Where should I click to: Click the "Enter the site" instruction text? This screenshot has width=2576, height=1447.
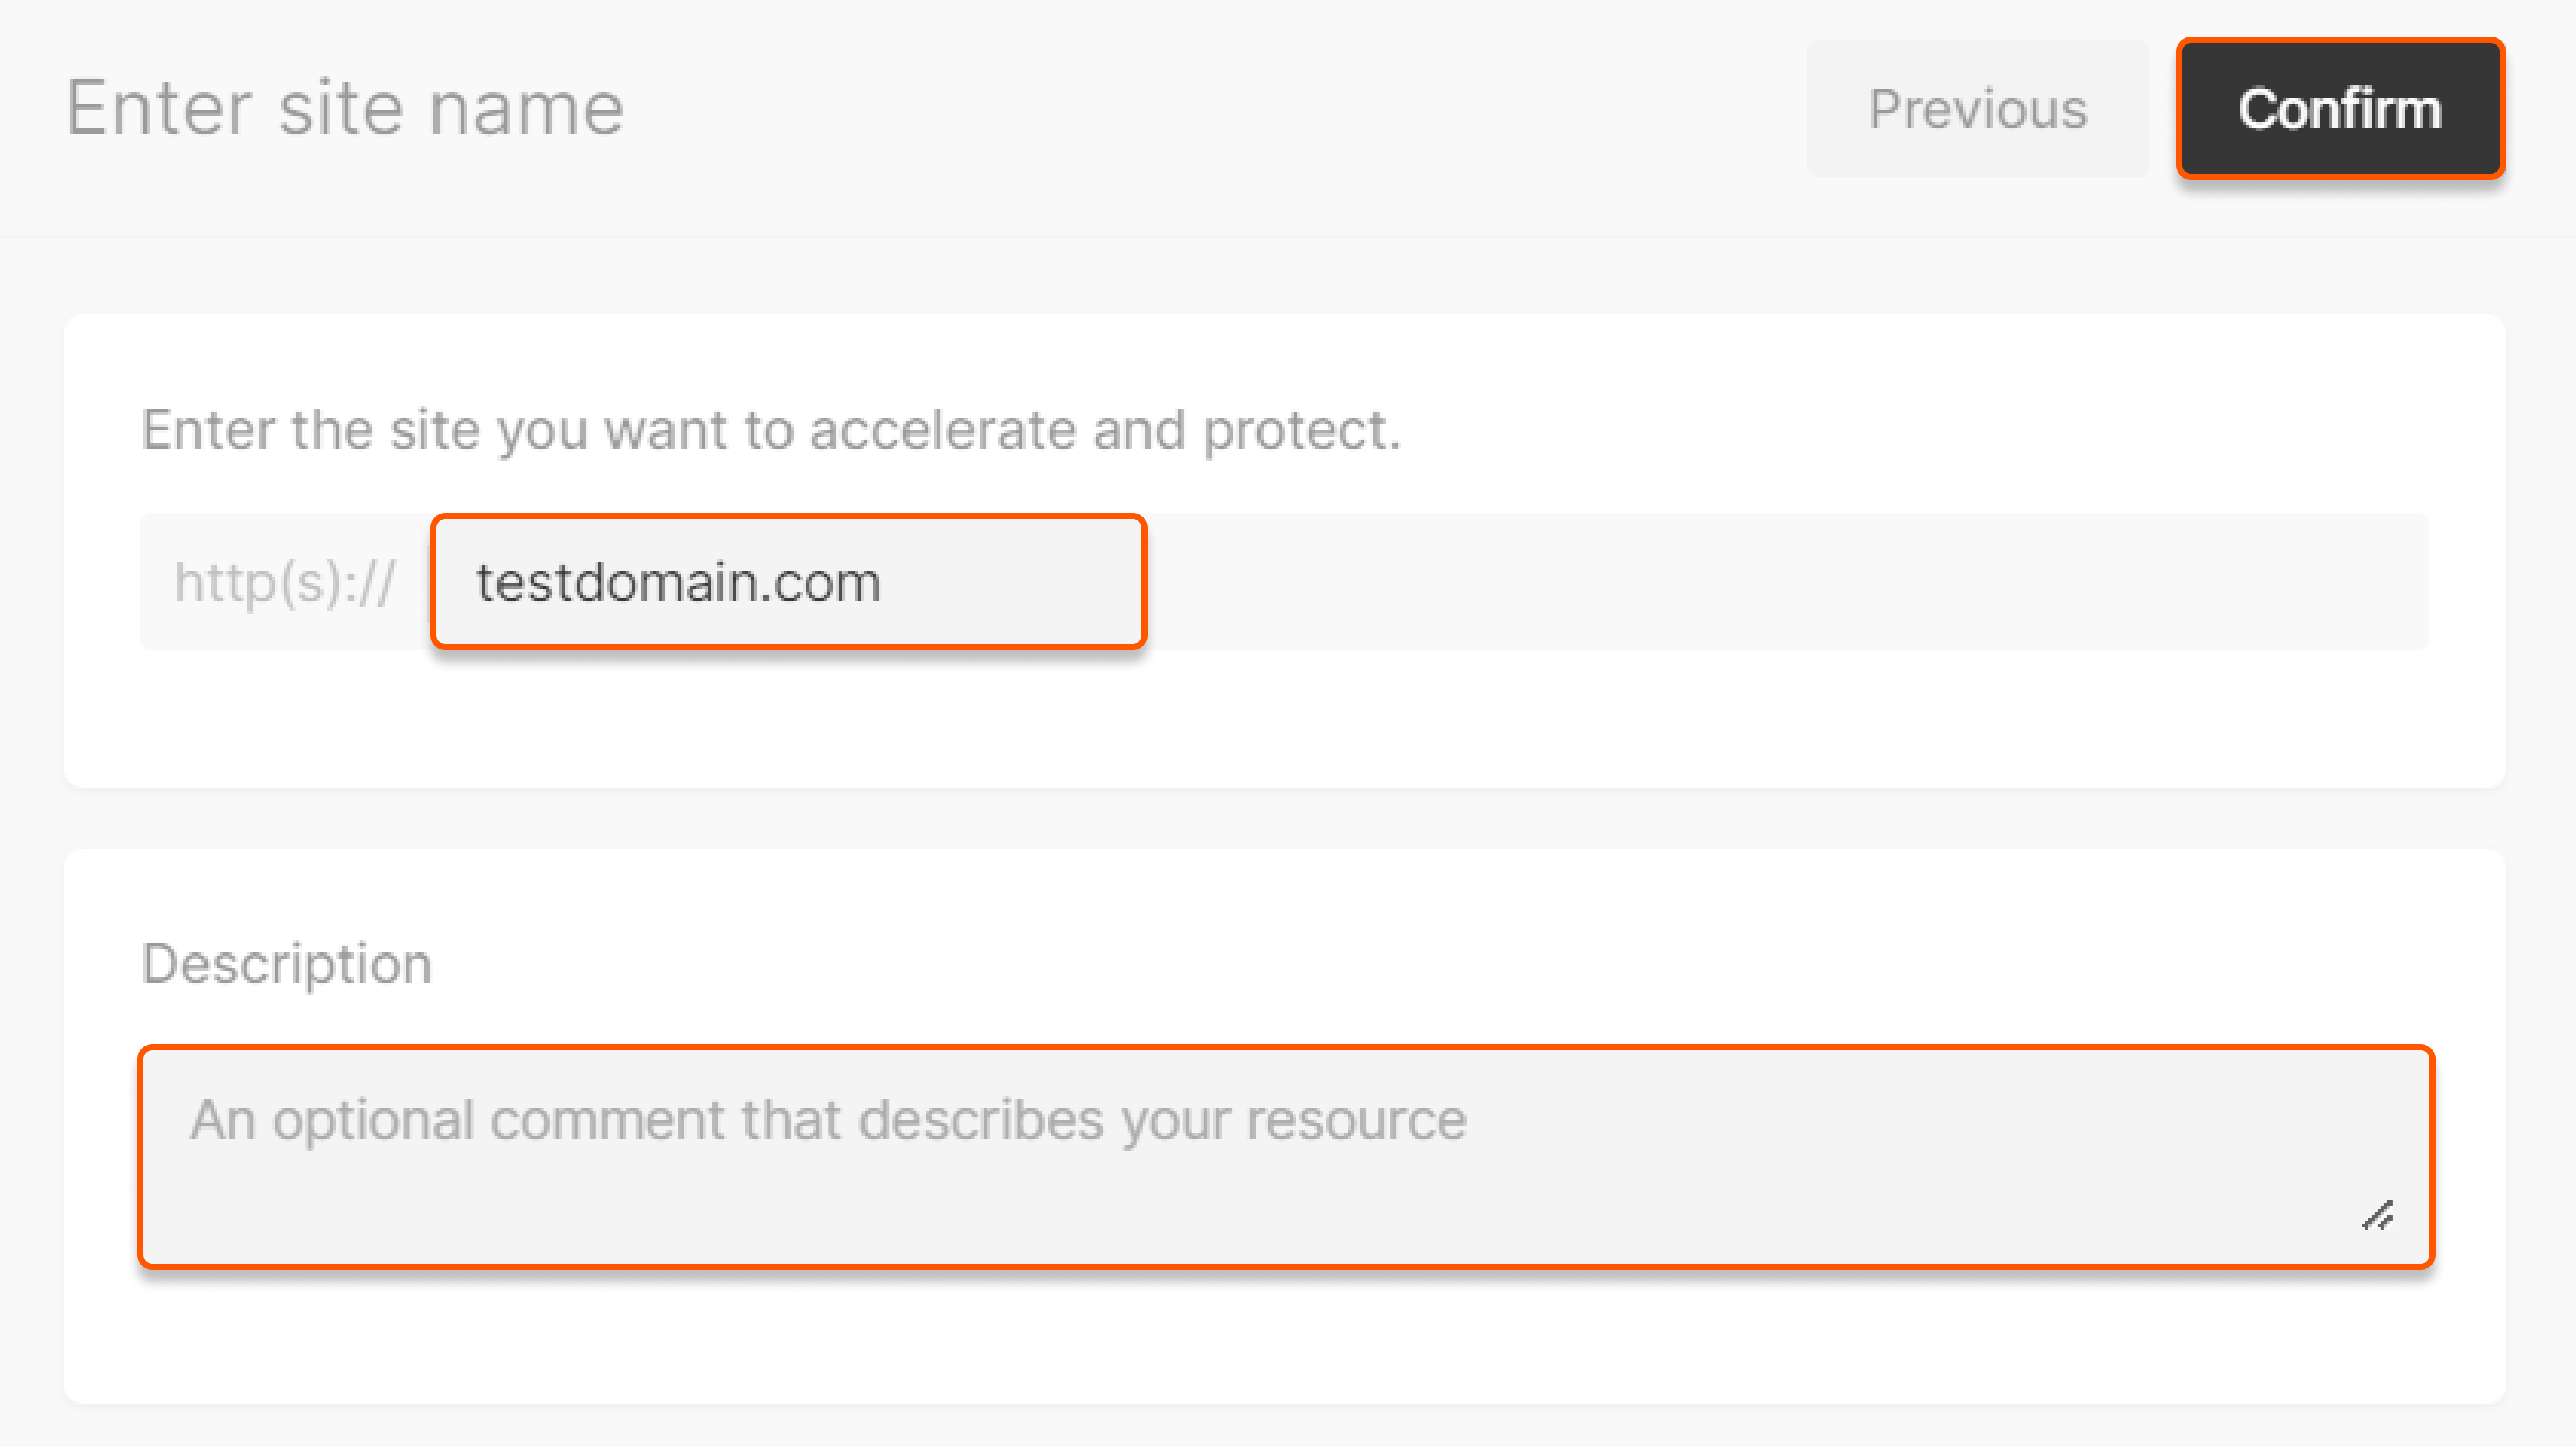(x=771, y=430)
